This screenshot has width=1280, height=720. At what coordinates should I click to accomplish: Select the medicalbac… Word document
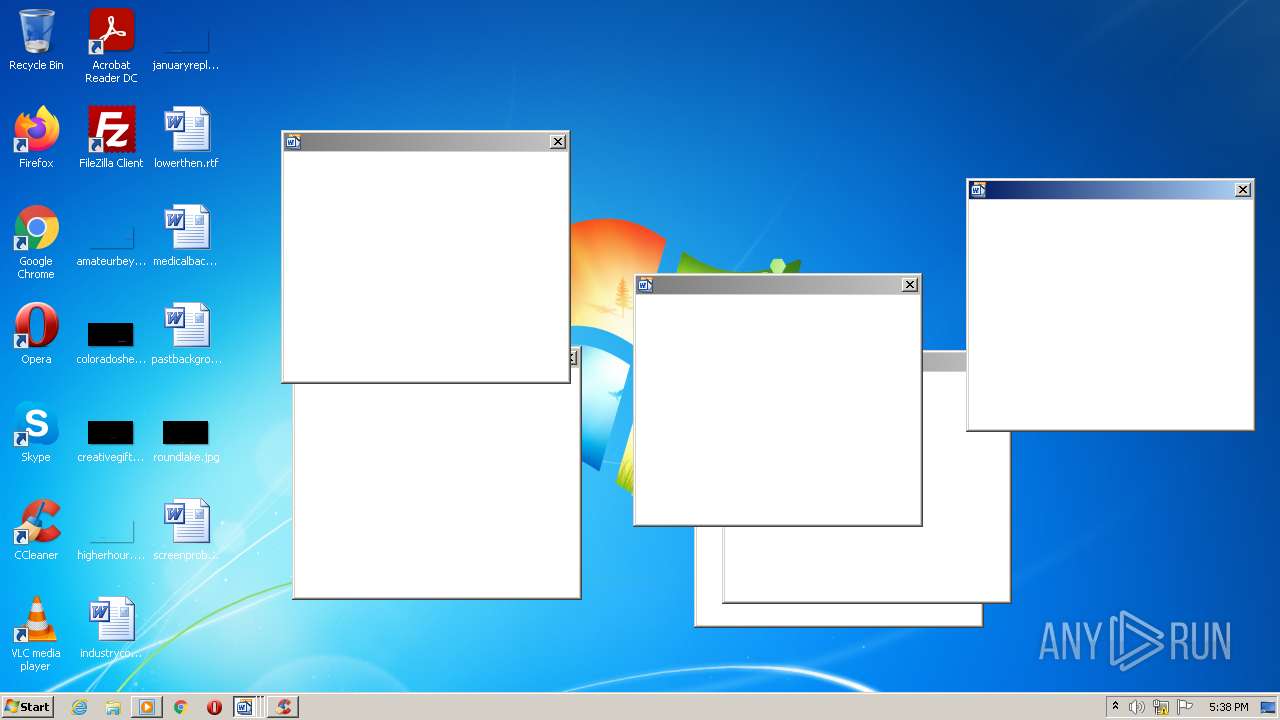click(x=186, y=236)
